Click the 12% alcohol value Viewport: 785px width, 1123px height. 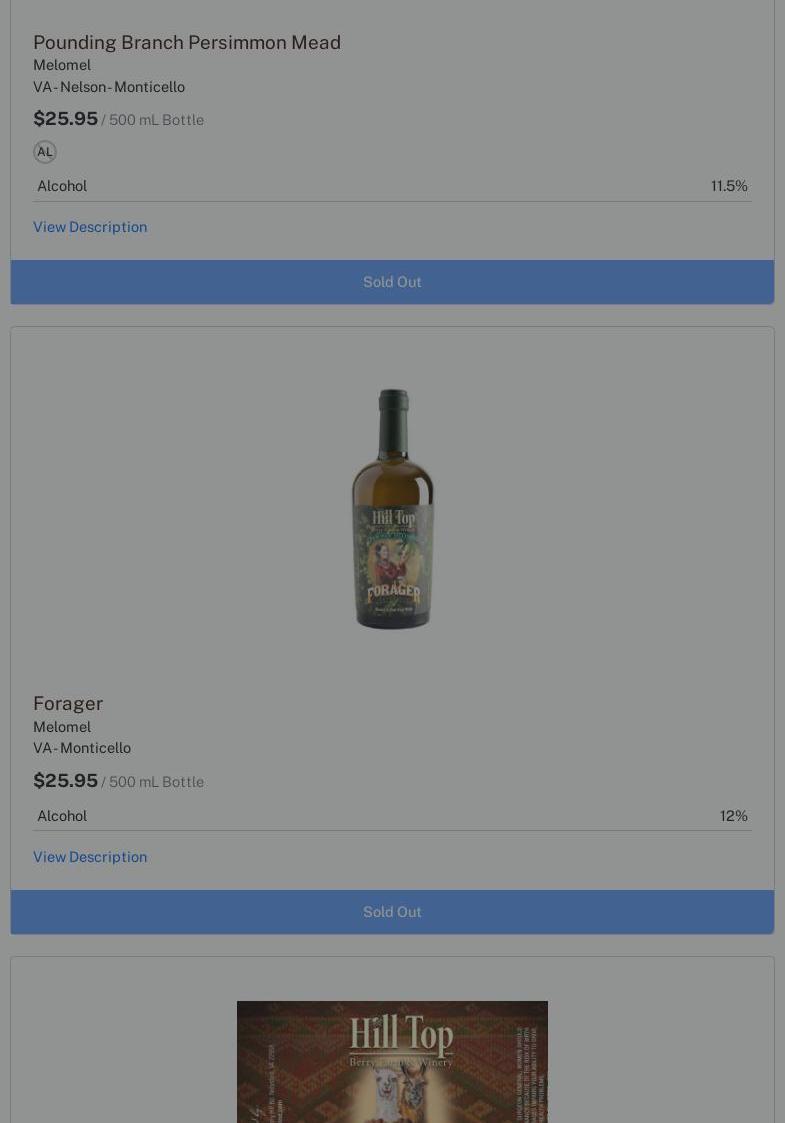(x=733, y=816)
